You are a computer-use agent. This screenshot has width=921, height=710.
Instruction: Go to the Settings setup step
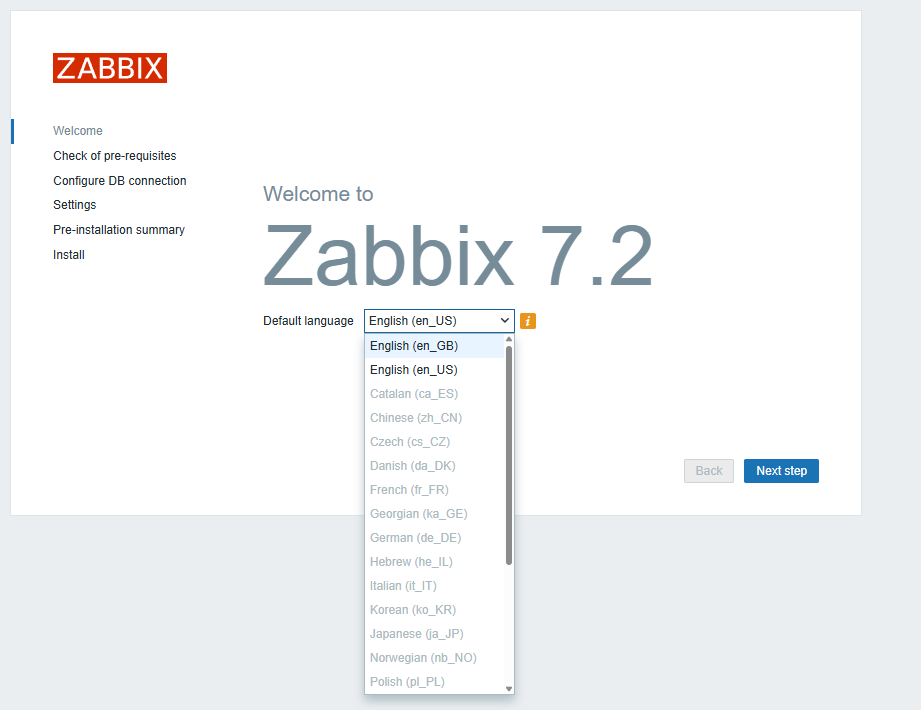pyautogui.click(x=75, y=205)
